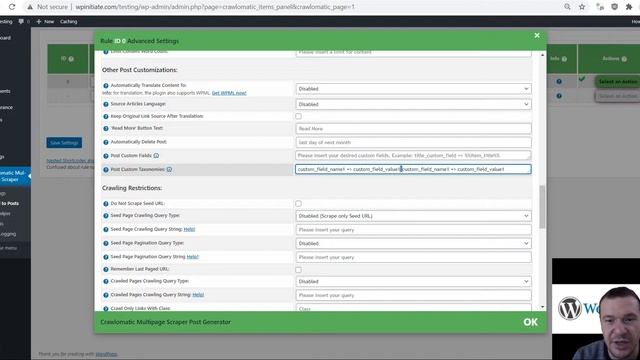The width and height of the screenshot is (640, 360).
Task: Show help for Do Not Scrape Seed URL
Action: coord(106,204)
